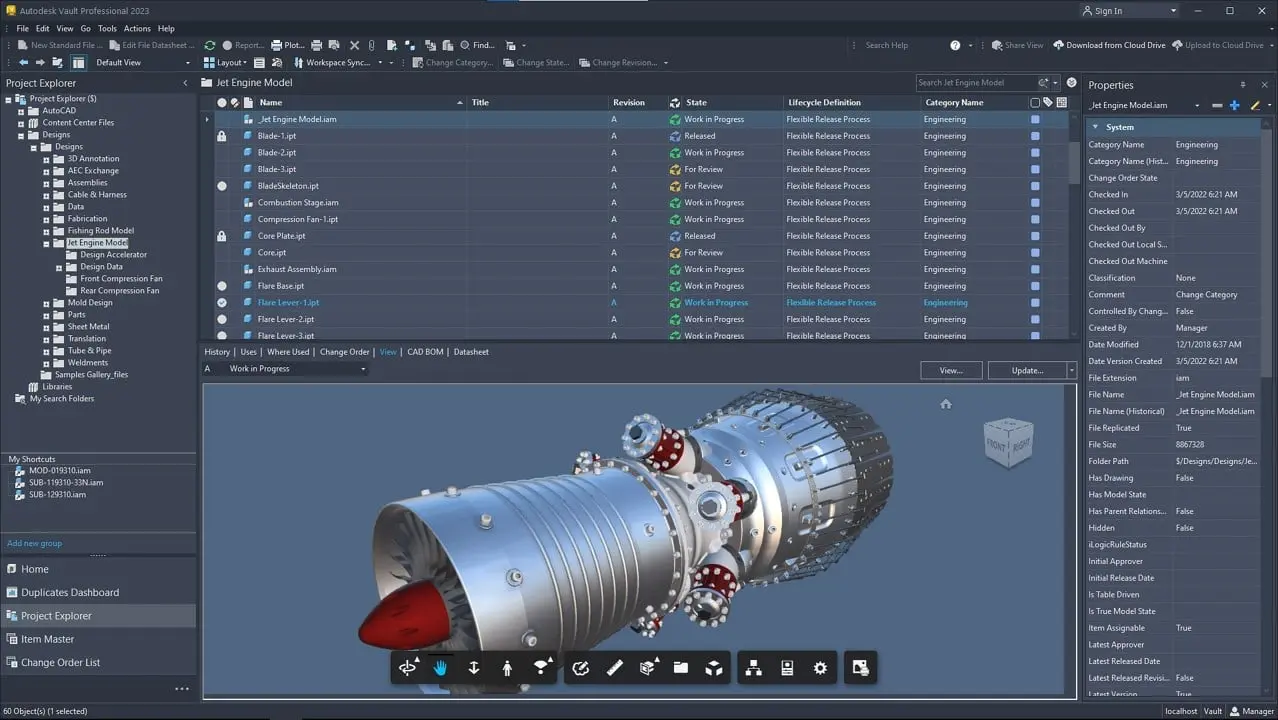Image resolution: width=1278 pixels, height=720 pixels.
Task: Take a screenshot using the viewer snapshot icon
Action: click(860, 667)
